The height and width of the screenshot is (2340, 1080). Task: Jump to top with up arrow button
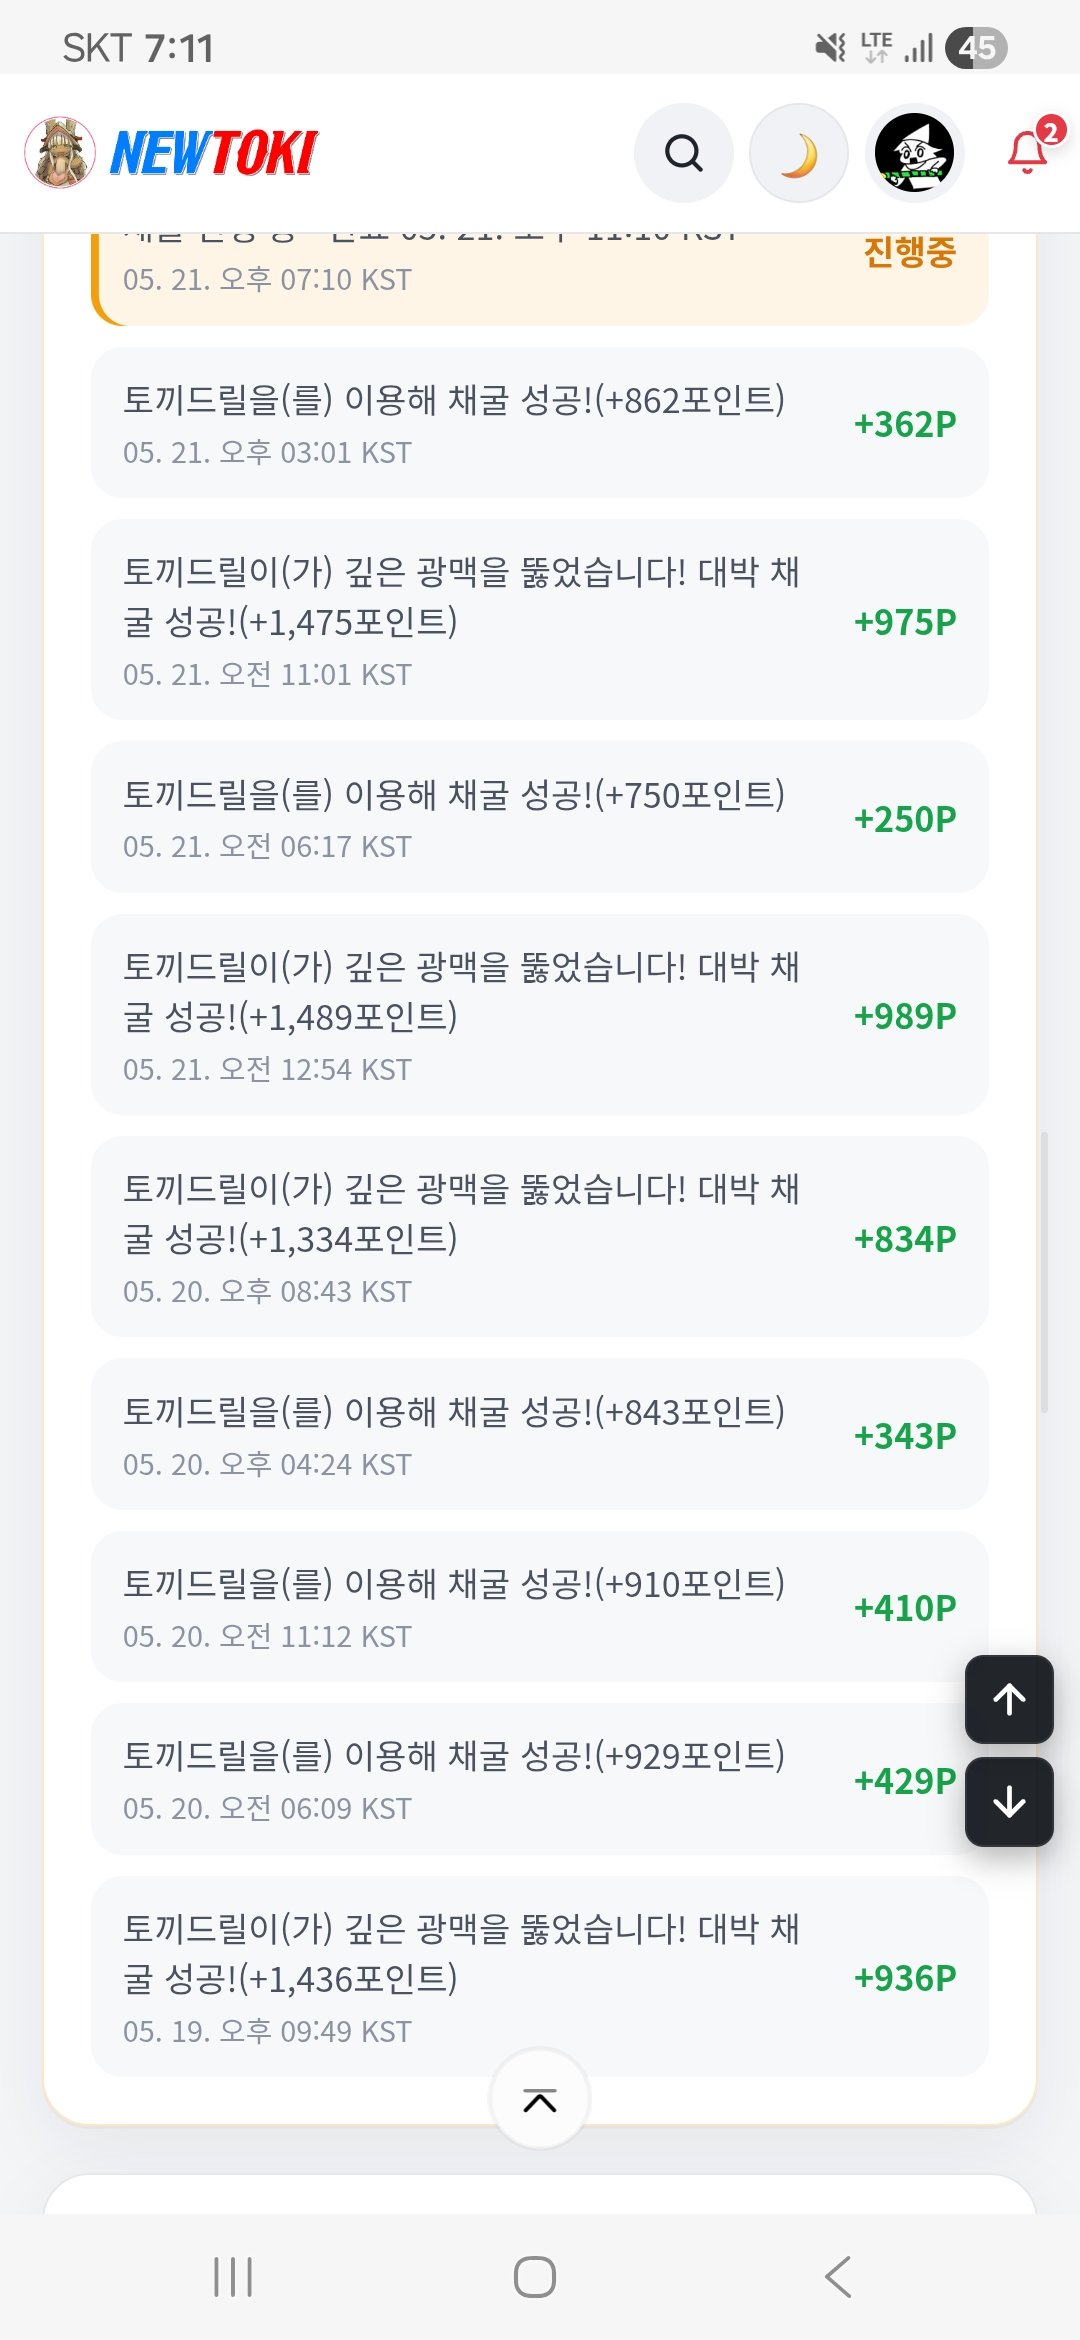coord(1009,1699)
